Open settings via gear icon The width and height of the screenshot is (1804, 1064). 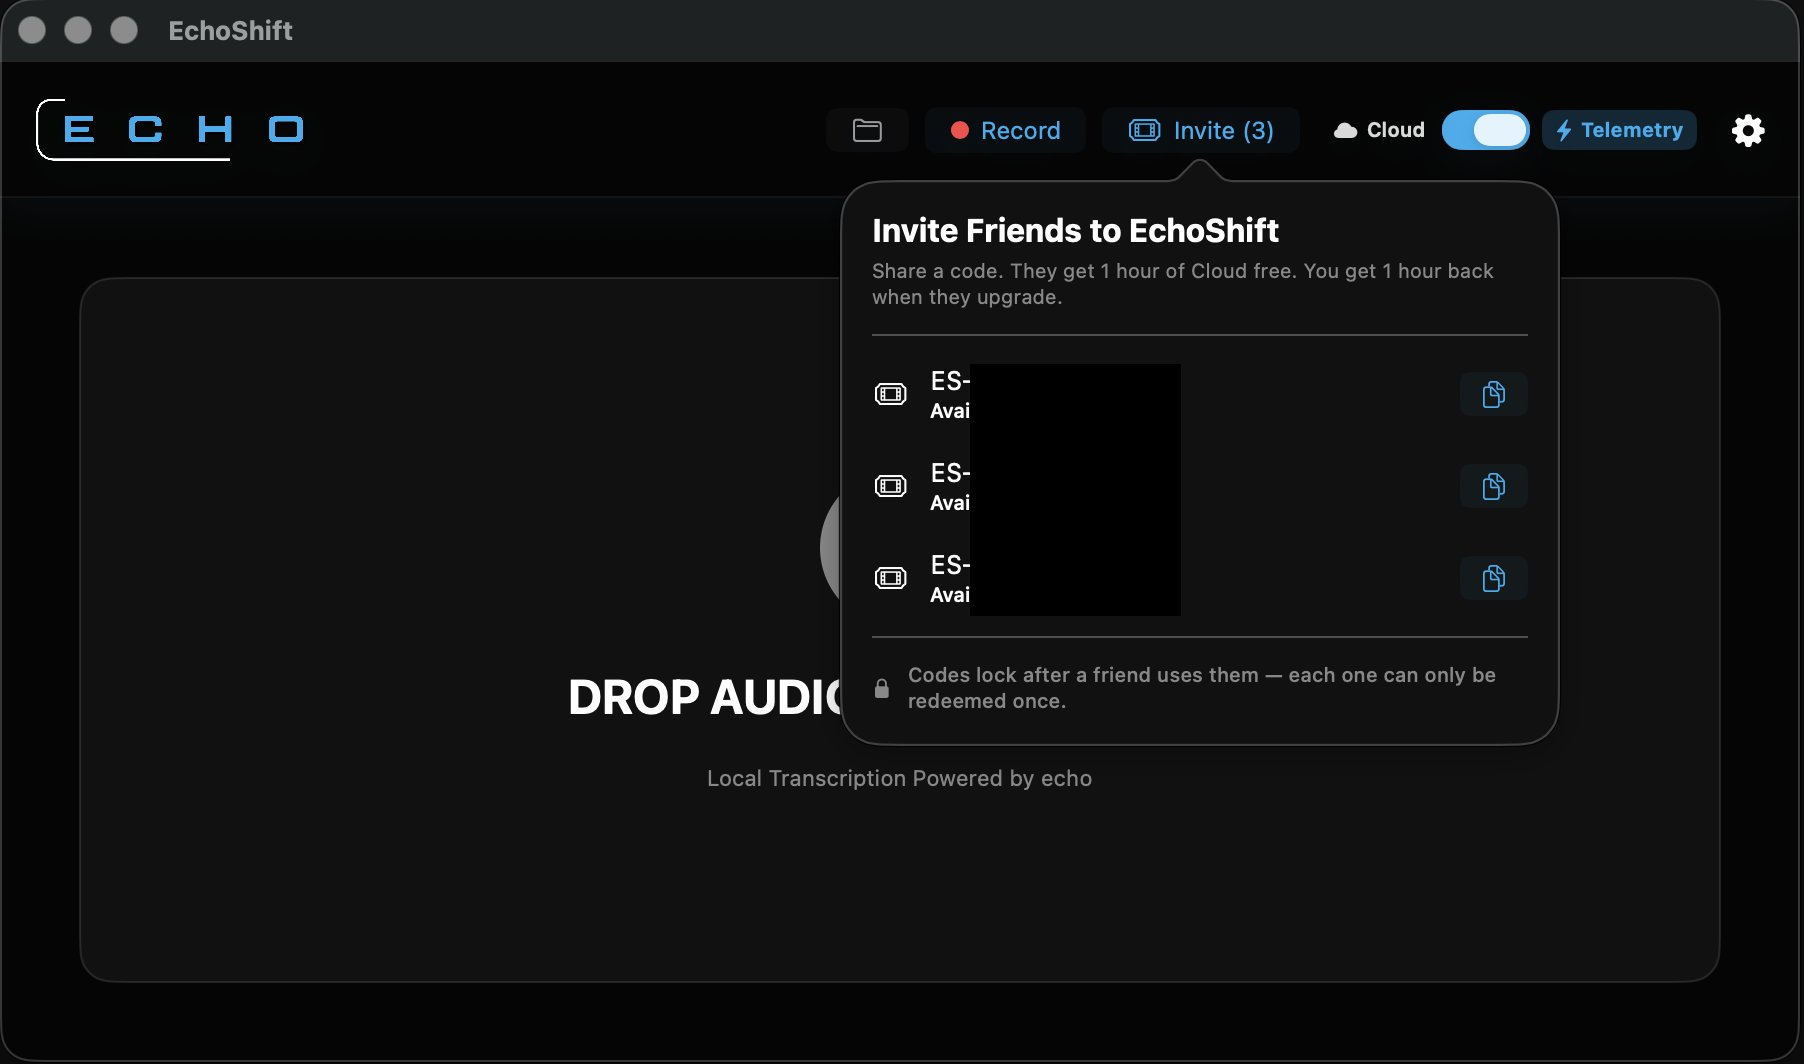(1748, 130)
